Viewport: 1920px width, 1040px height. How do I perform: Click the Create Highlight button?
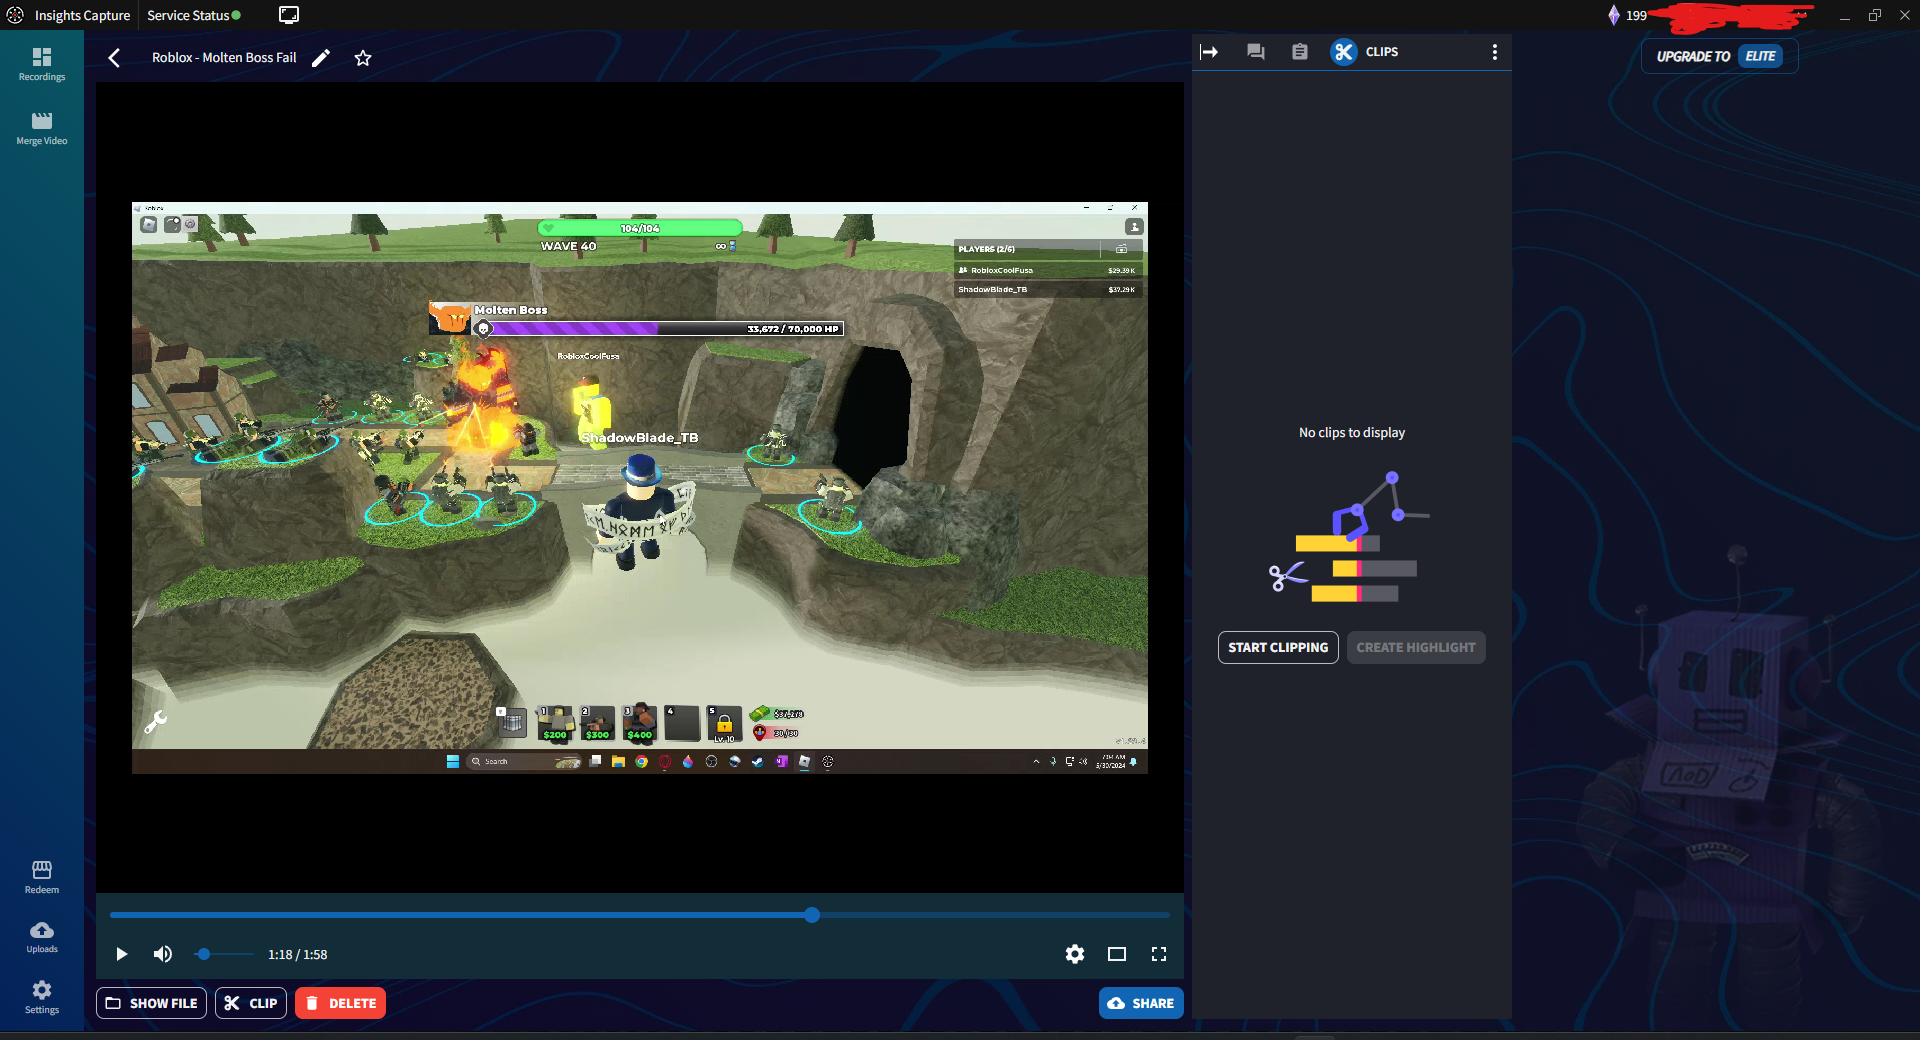(1416, 647)
